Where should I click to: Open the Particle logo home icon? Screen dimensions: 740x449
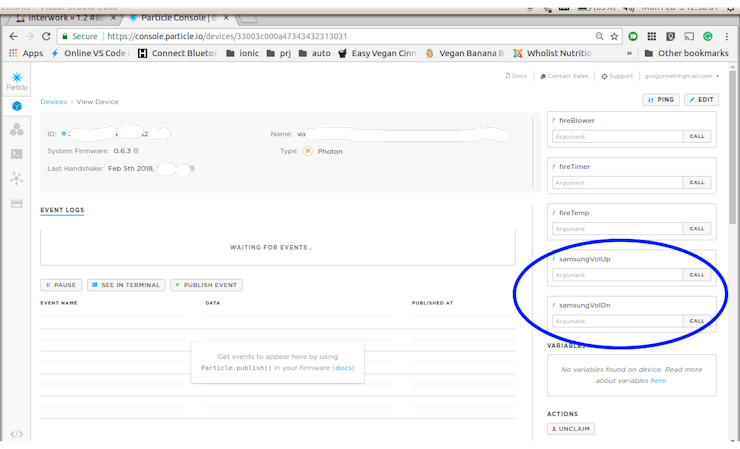[17, 81]
